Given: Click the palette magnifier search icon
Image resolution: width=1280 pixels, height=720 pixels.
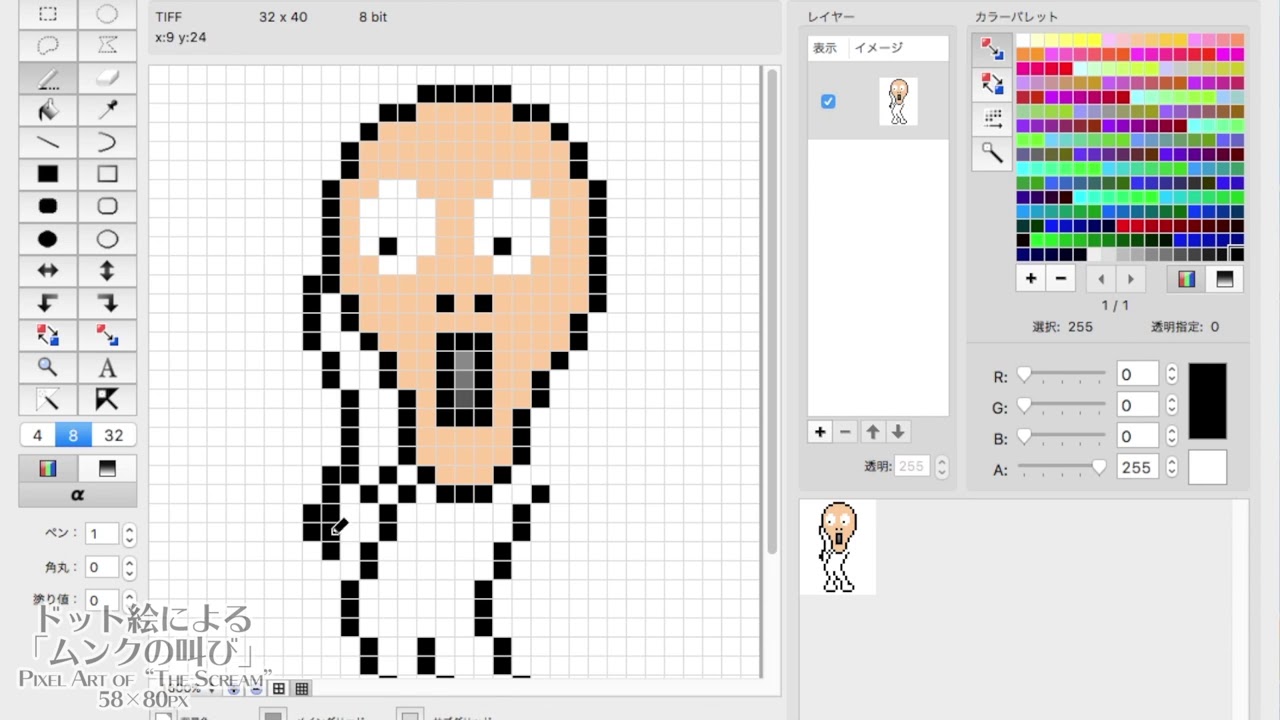Looking at the screenshot, I should (992, 153).
